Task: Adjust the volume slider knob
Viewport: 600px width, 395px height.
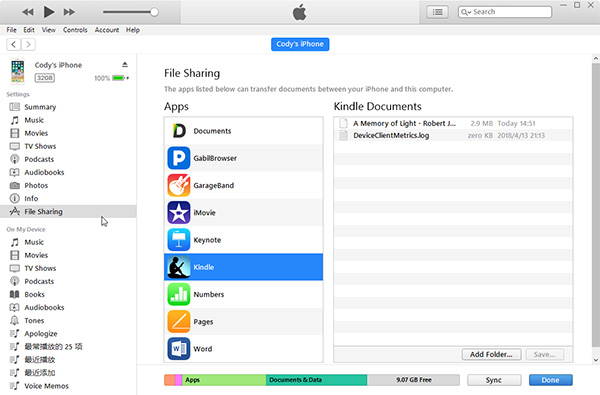Action: (154, 12)
